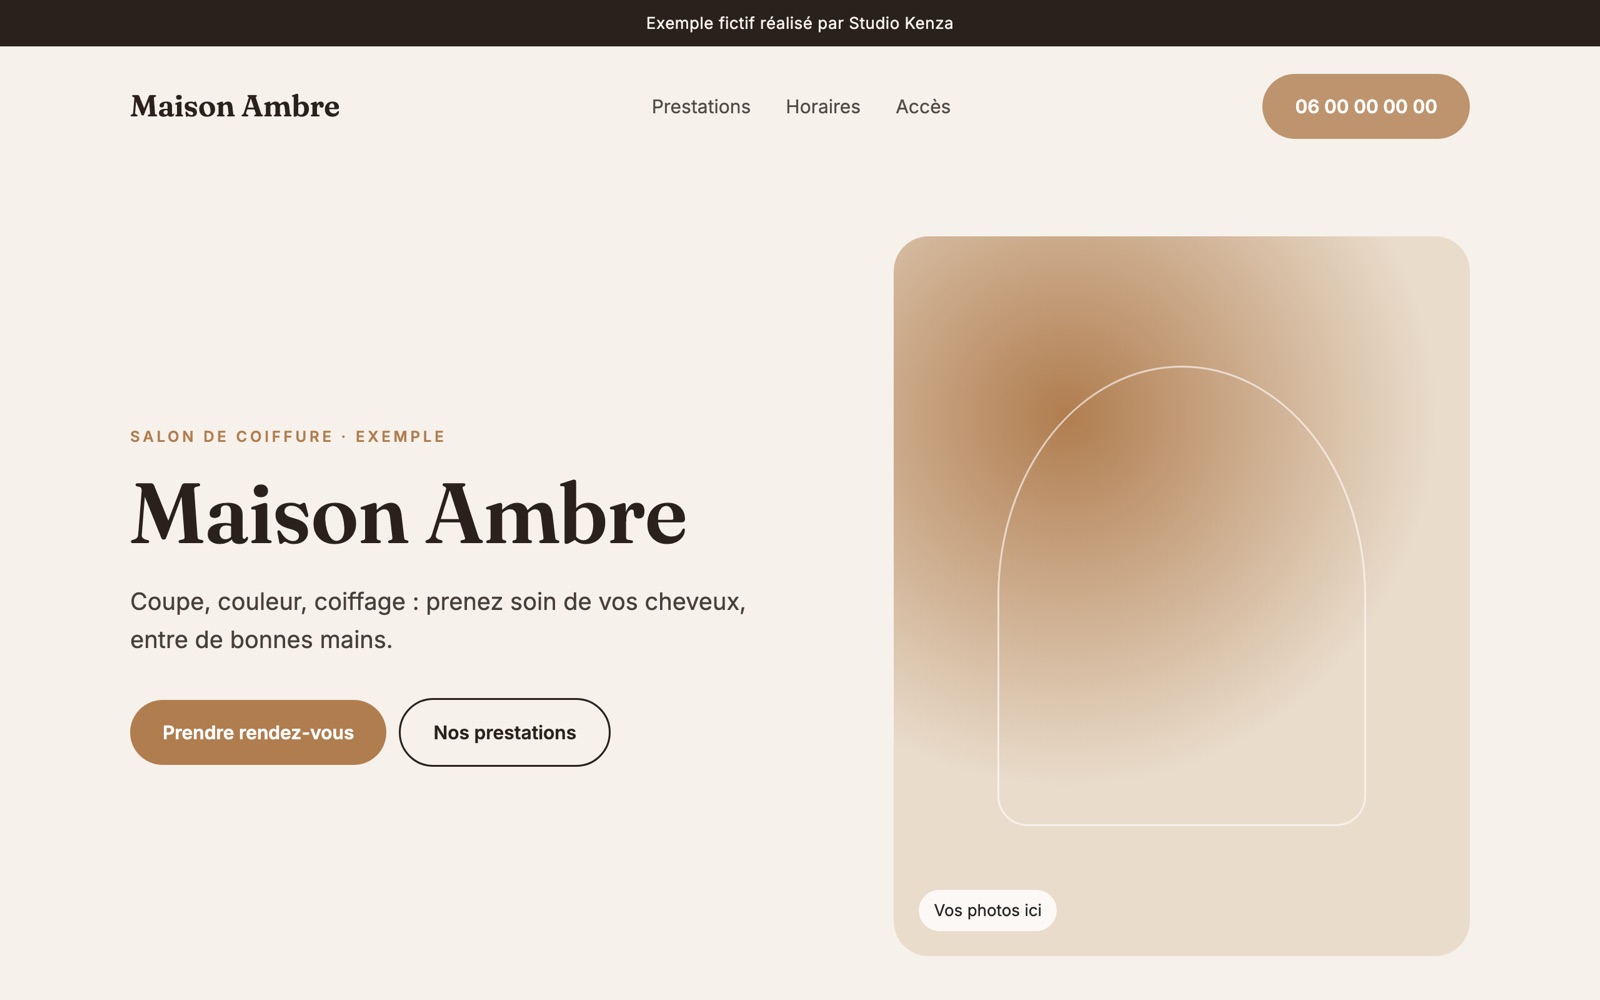Click the large Maison Ambre heading
The width and height of the screenshot is (1600, 1000).
pos(408,515)
